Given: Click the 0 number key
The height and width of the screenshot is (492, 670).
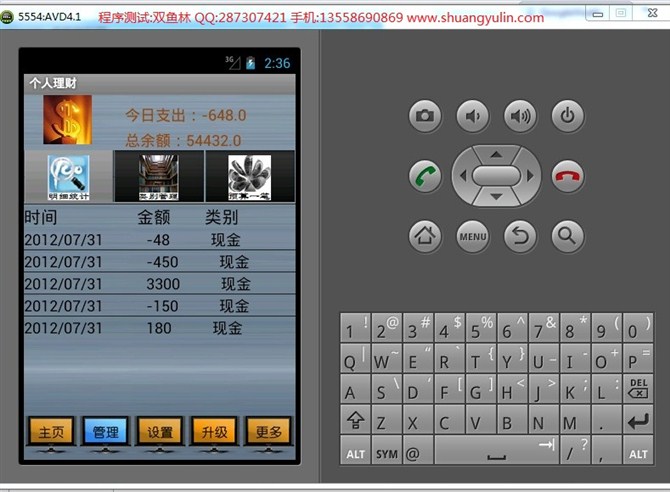Looking at the screenshot, I should pos(638,327).
